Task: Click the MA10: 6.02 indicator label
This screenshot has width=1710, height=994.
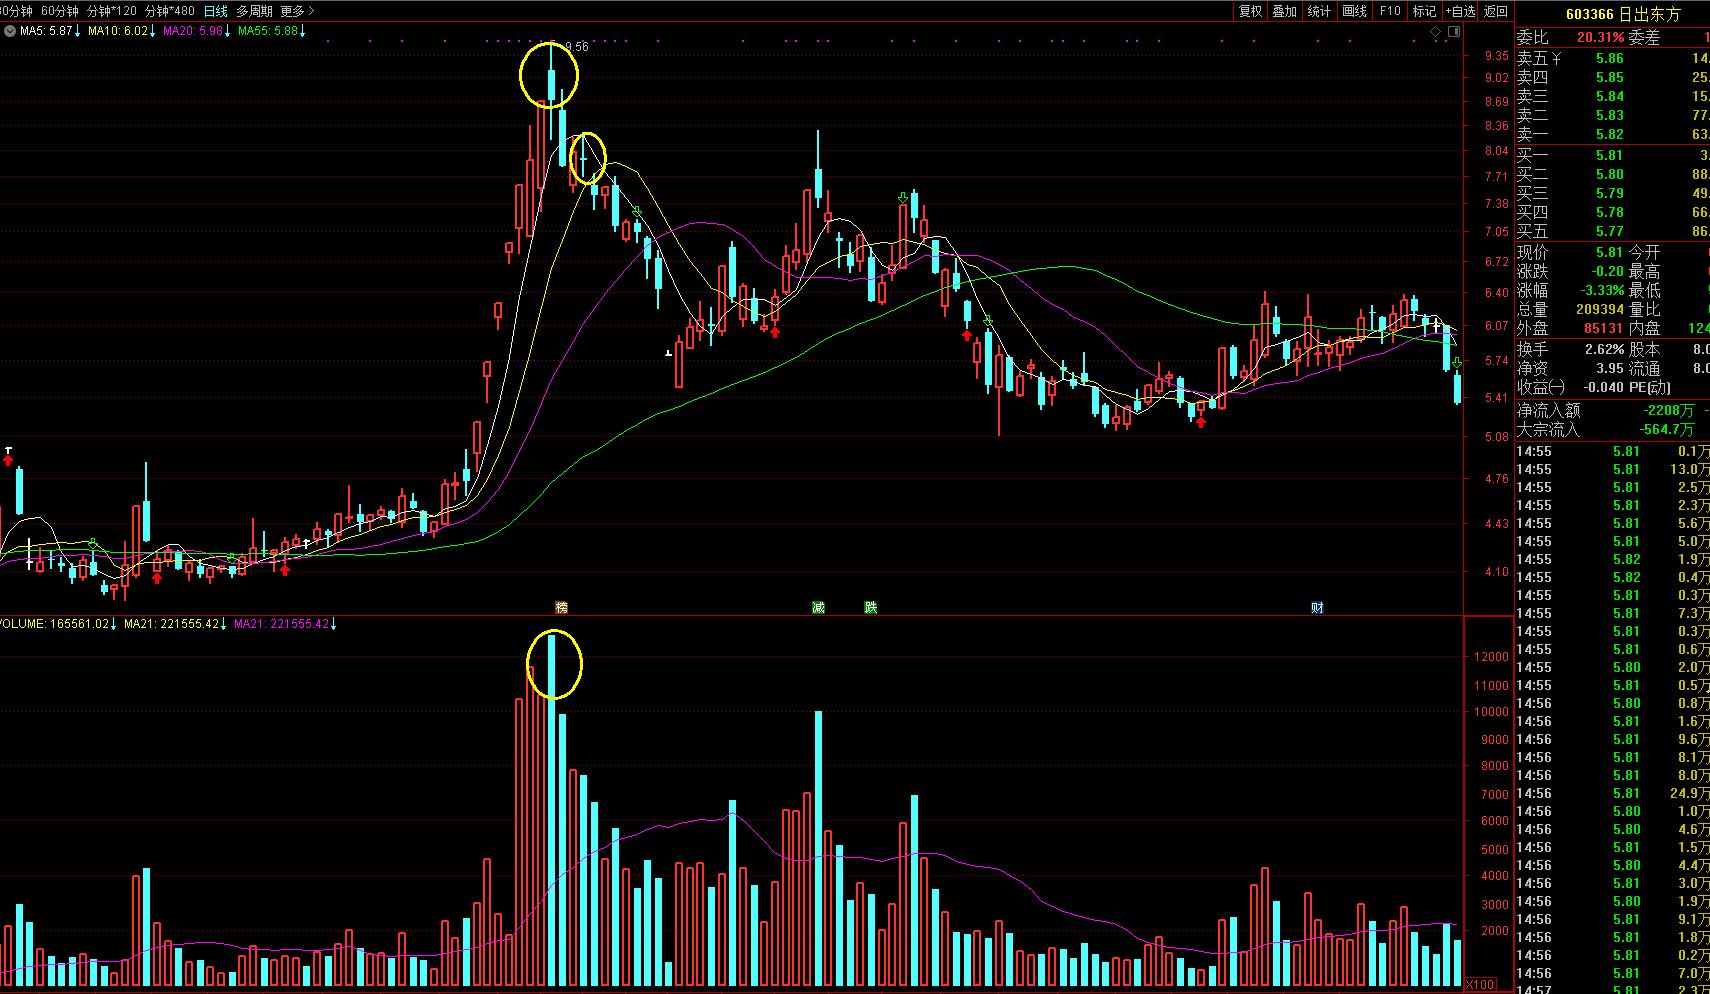Action: tap(121, 31)
